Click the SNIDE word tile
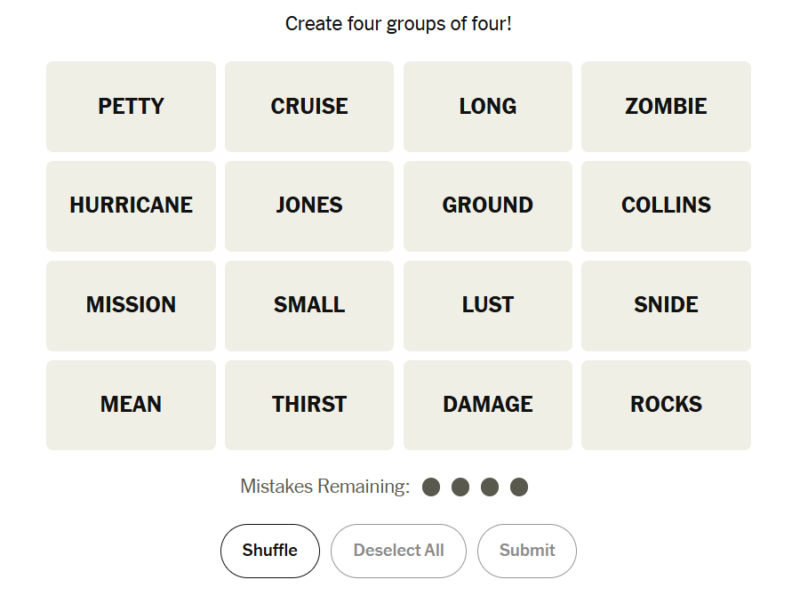This screenshot has height=604, width=800. click(x=666, y=305)
